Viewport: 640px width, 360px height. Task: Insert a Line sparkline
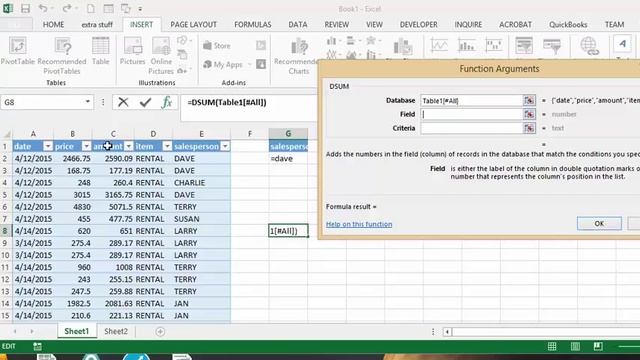click(x=439, y=46)
